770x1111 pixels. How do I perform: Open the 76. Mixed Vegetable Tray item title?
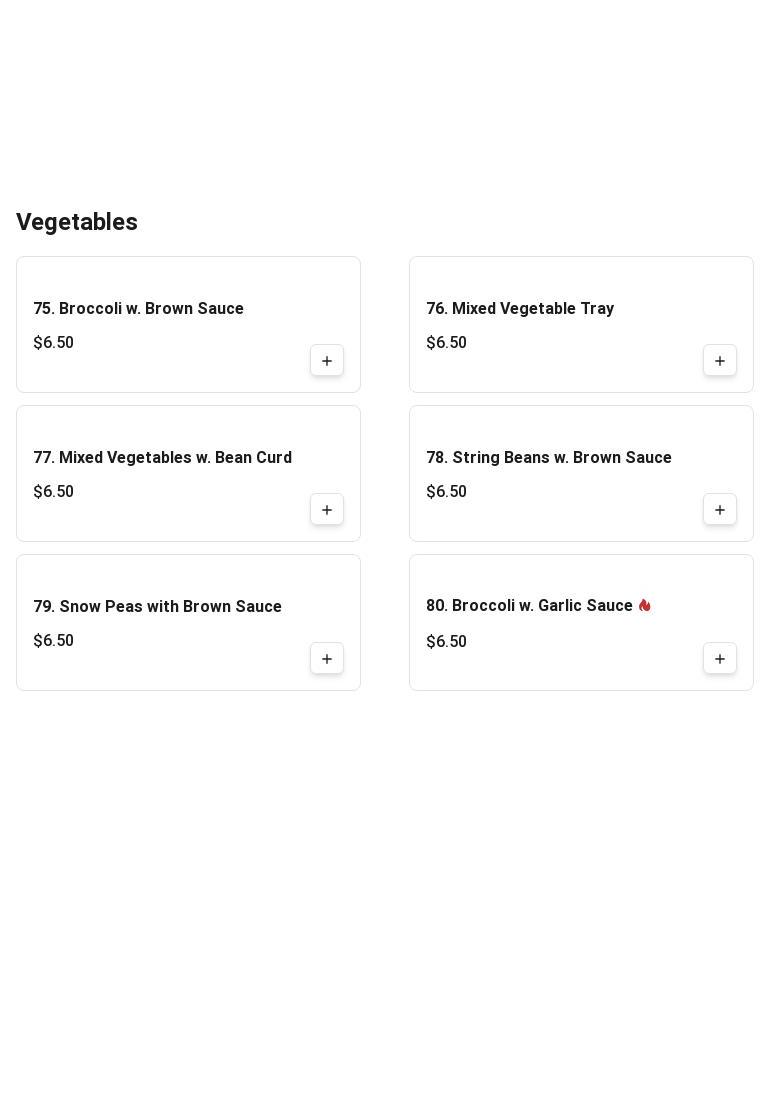(x=520, y=309)
